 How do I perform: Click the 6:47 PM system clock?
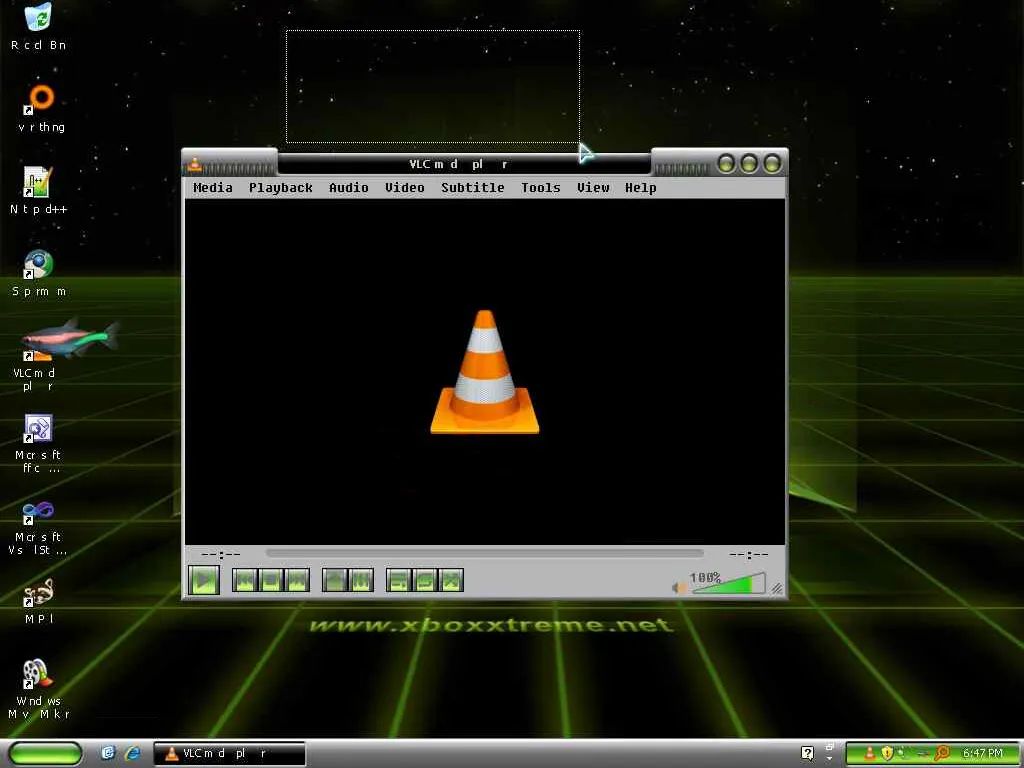(x=983, y=753)
